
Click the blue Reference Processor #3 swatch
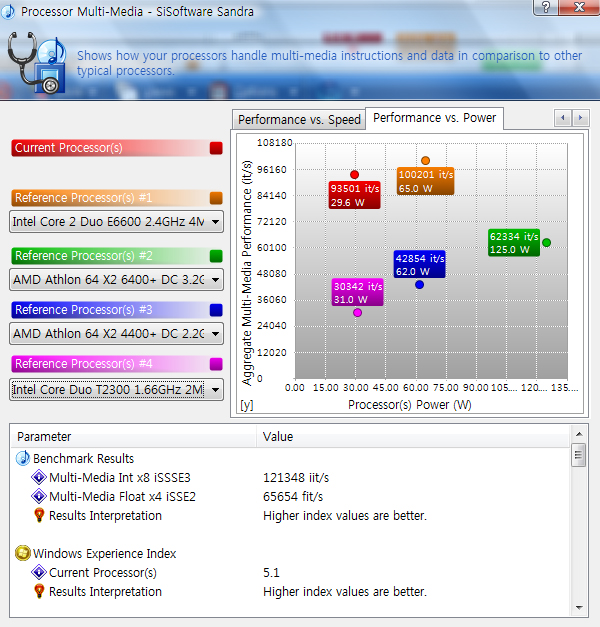(x=216, y=310)
